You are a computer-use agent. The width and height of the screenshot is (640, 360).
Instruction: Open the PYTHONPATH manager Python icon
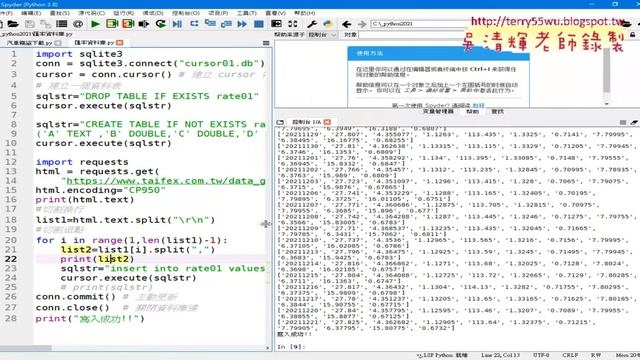pyautogui.click(x=327, y=24)
